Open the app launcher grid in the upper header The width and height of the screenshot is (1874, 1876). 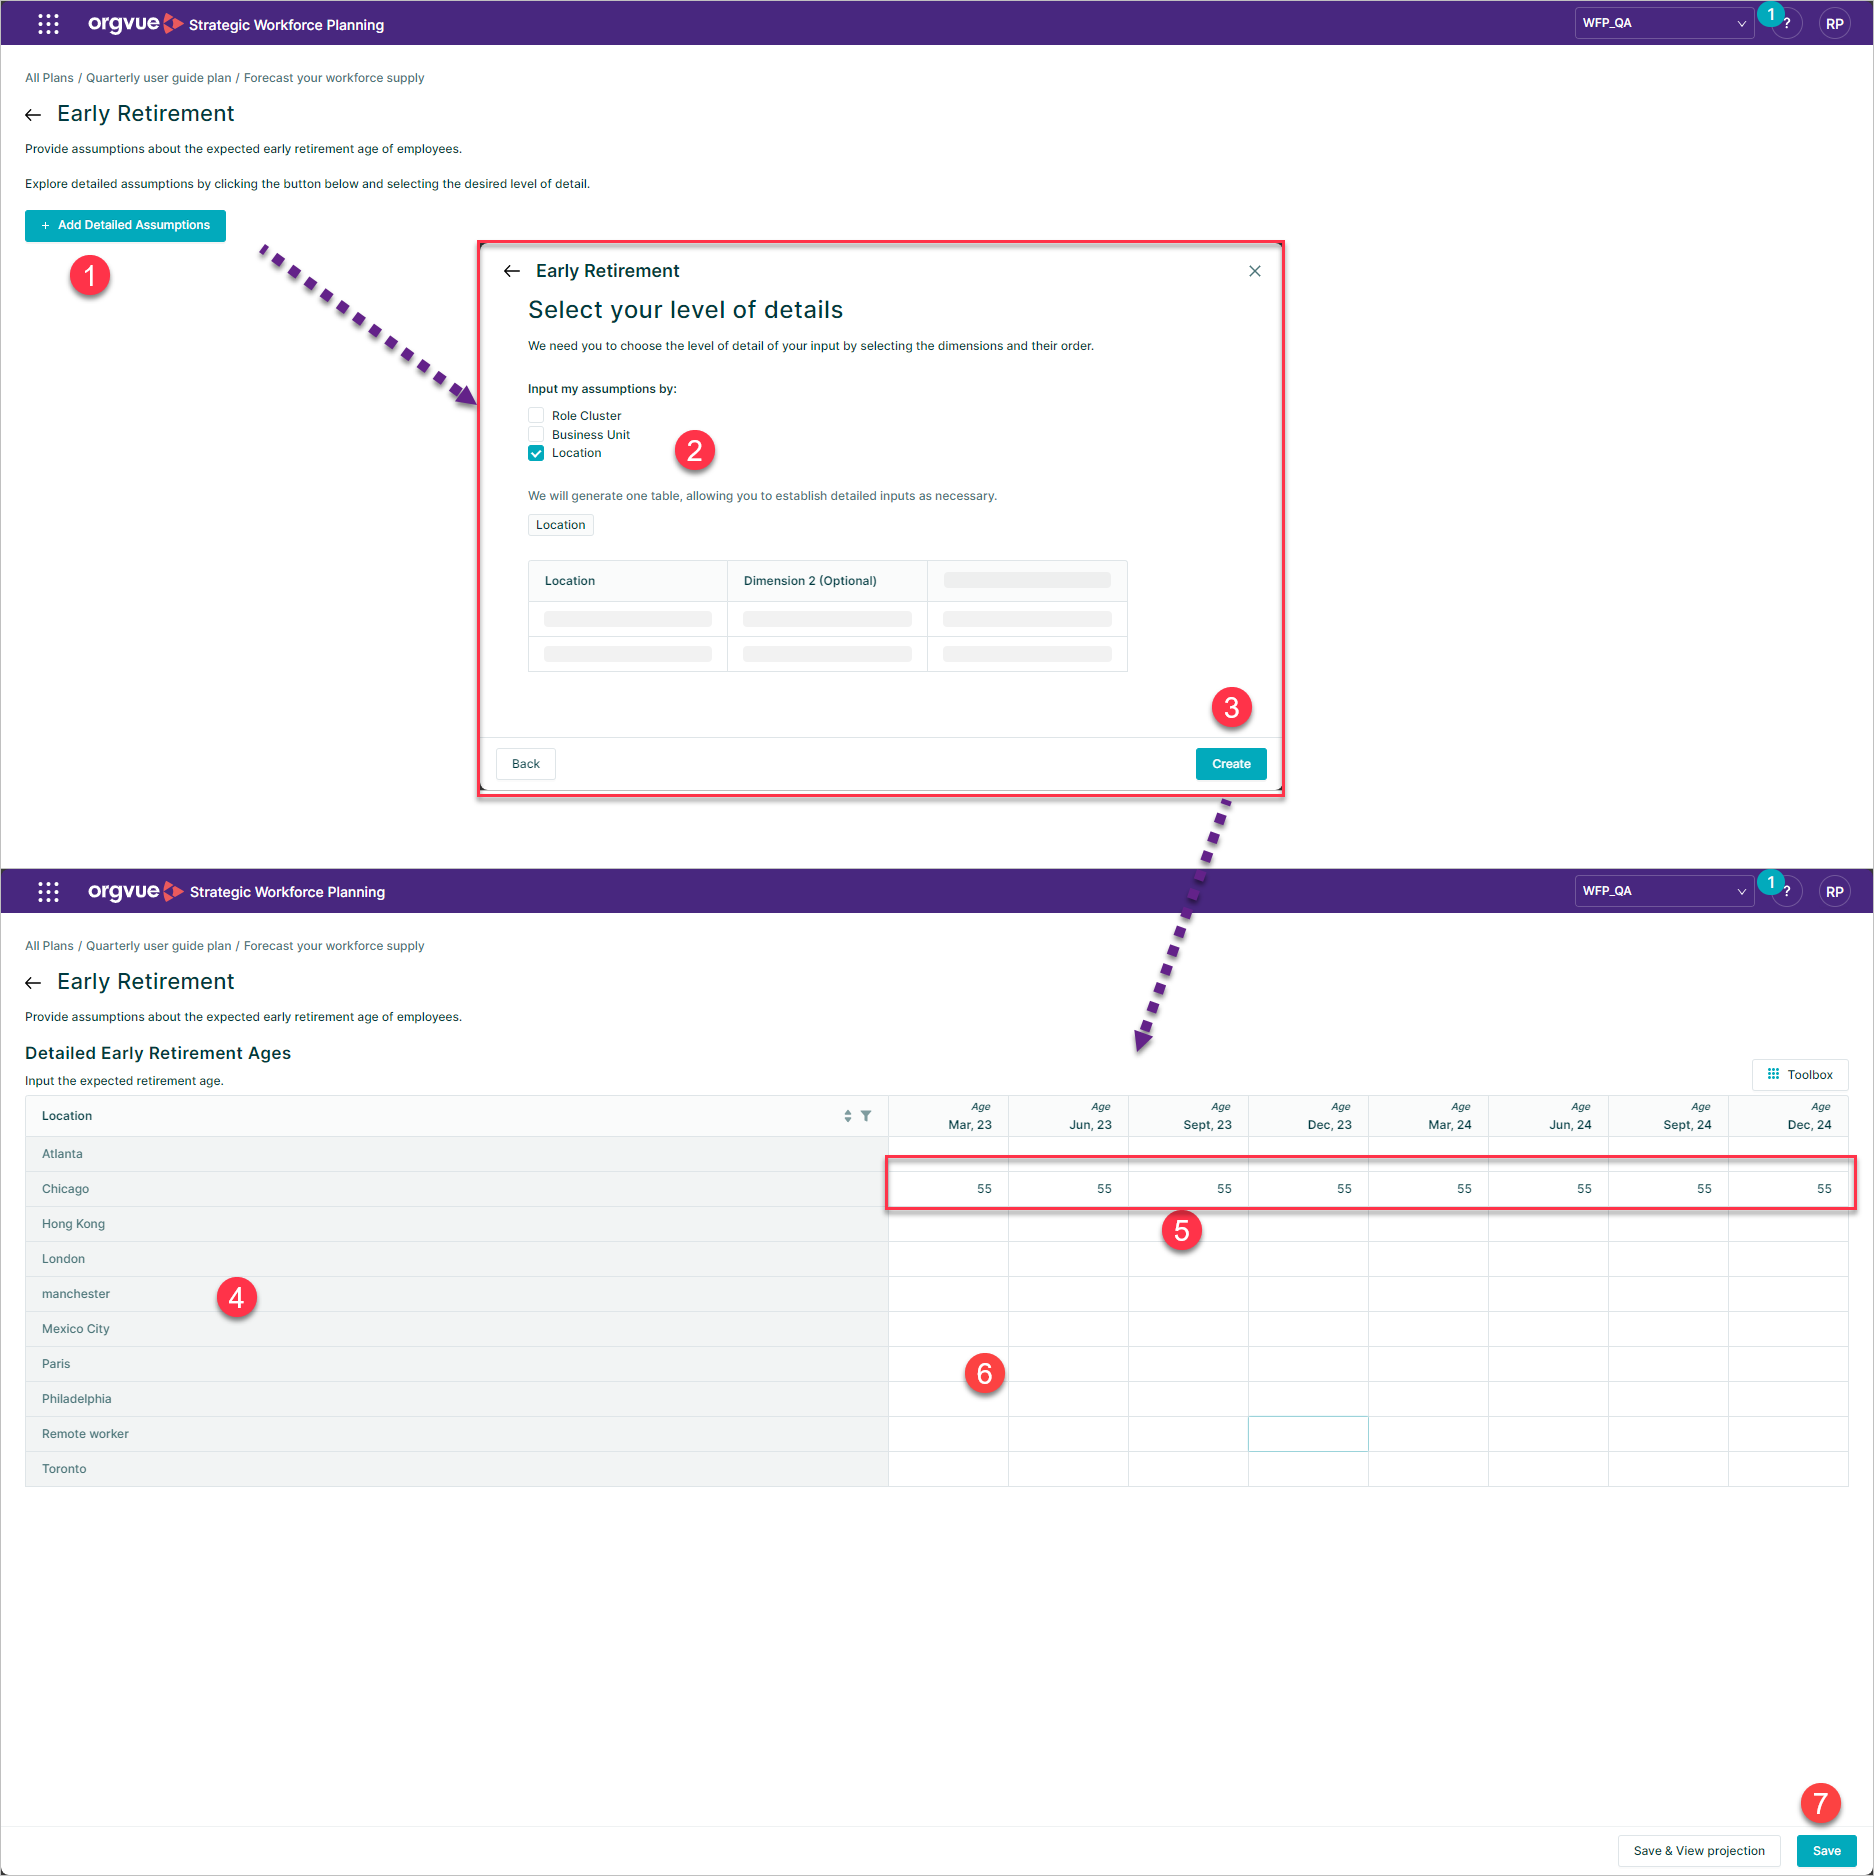click(x=48, y=24)
